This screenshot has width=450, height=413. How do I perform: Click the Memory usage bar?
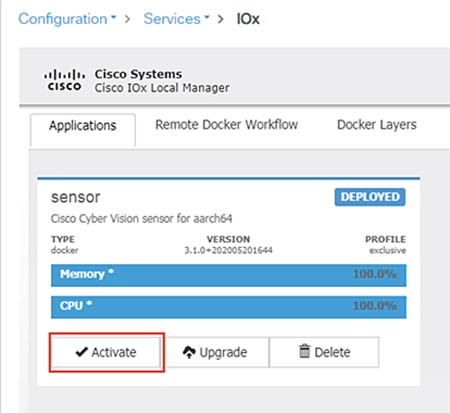point(229,275)
